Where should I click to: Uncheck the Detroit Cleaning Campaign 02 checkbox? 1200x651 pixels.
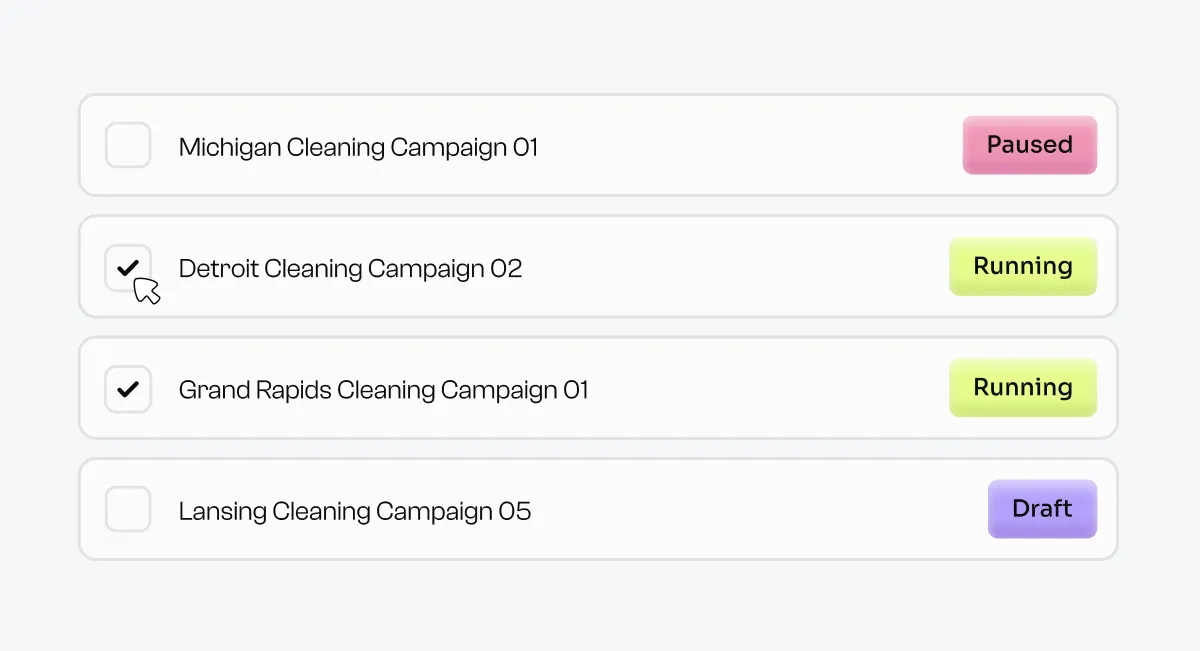pos(128,267)
